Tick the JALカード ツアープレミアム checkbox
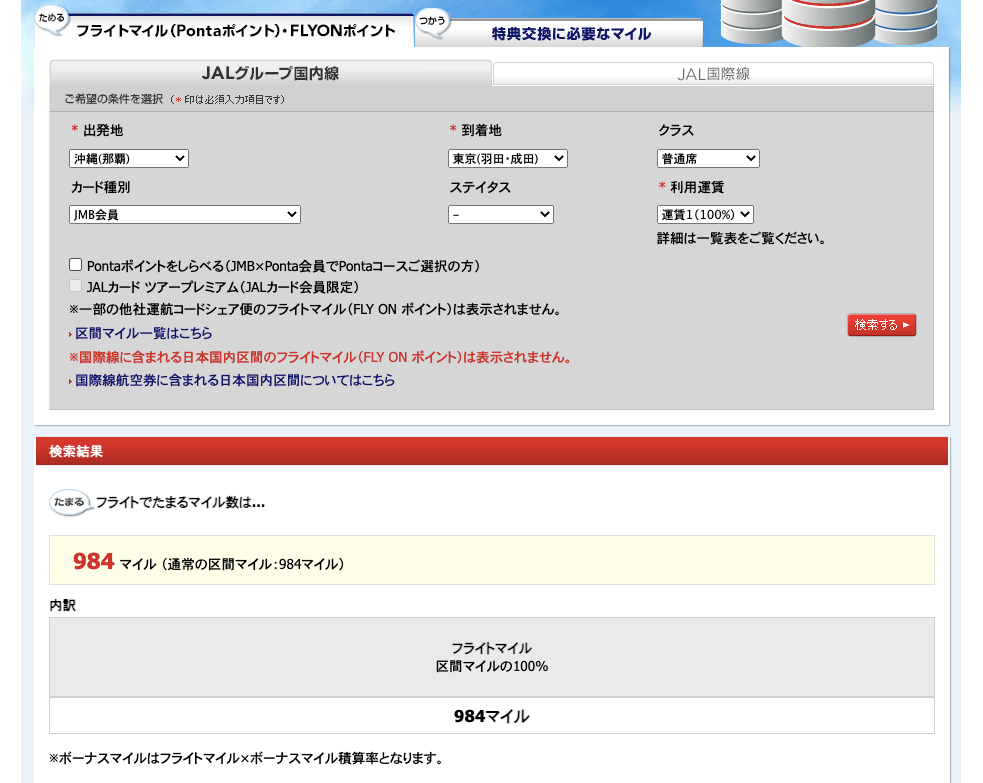This screenshot has height=783, width=983. click(x=76, y=286)
